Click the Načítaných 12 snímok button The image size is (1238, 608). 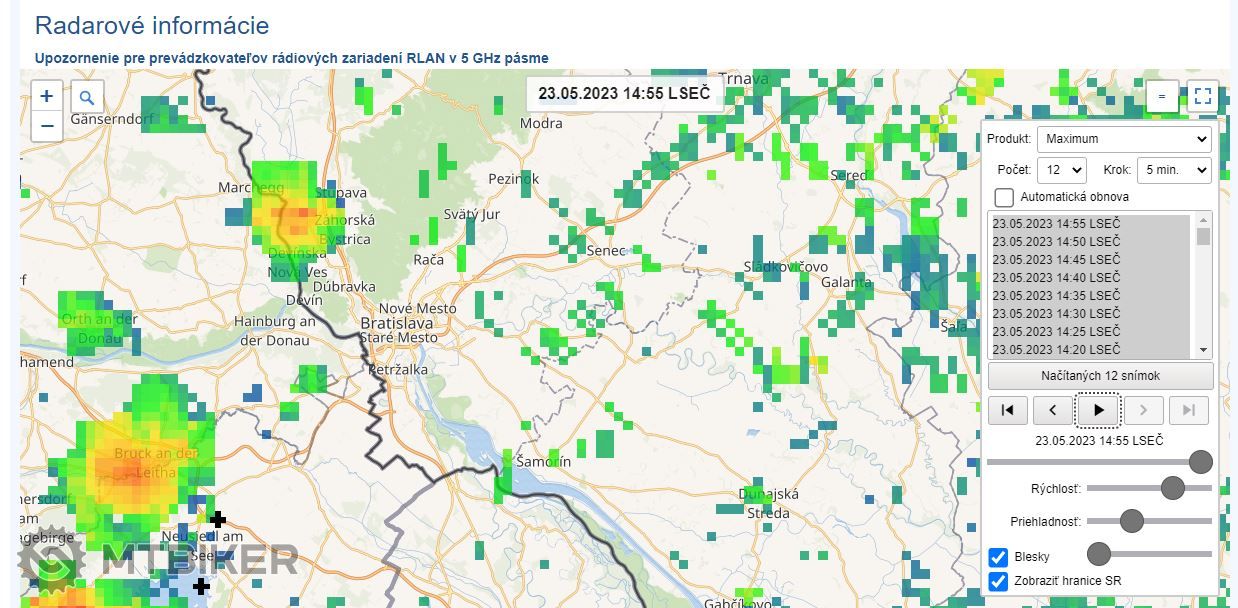(1100, 376)
